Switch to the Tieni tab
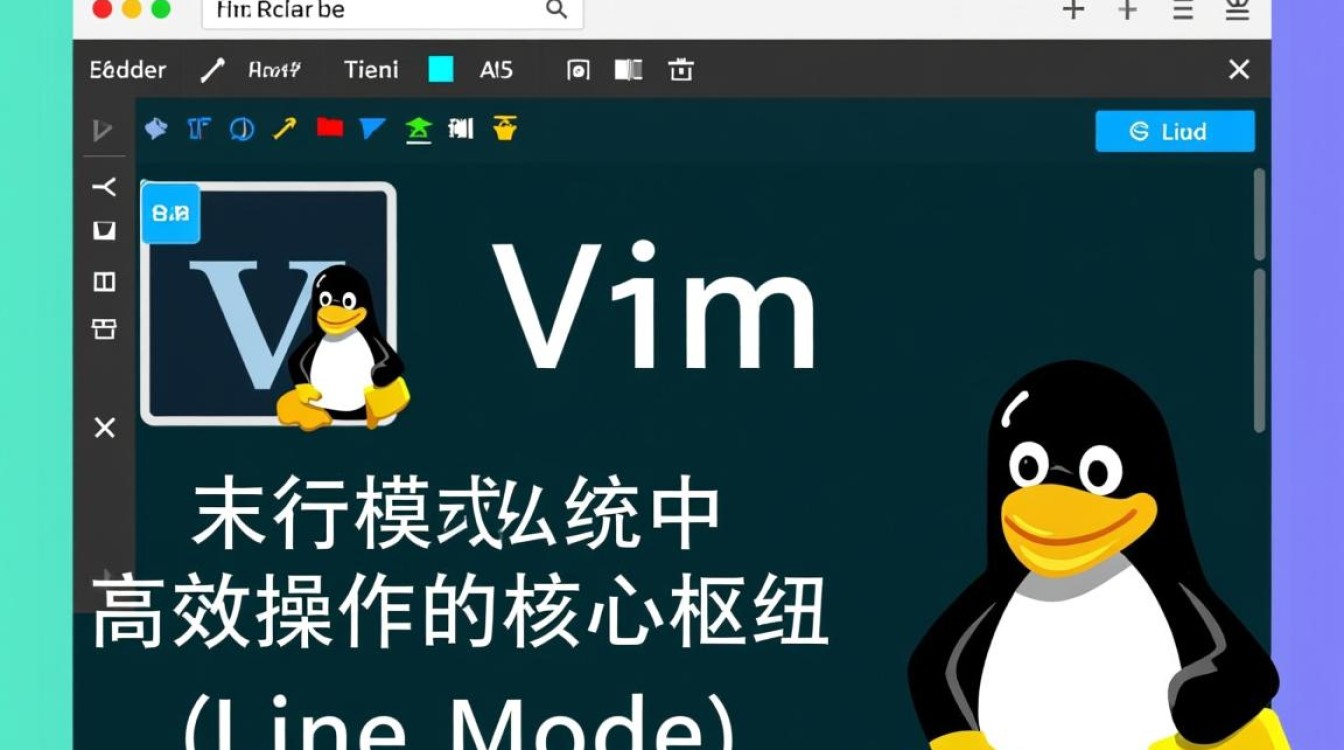The width and height of the screenshot is (1344, 750). point(371,70)
